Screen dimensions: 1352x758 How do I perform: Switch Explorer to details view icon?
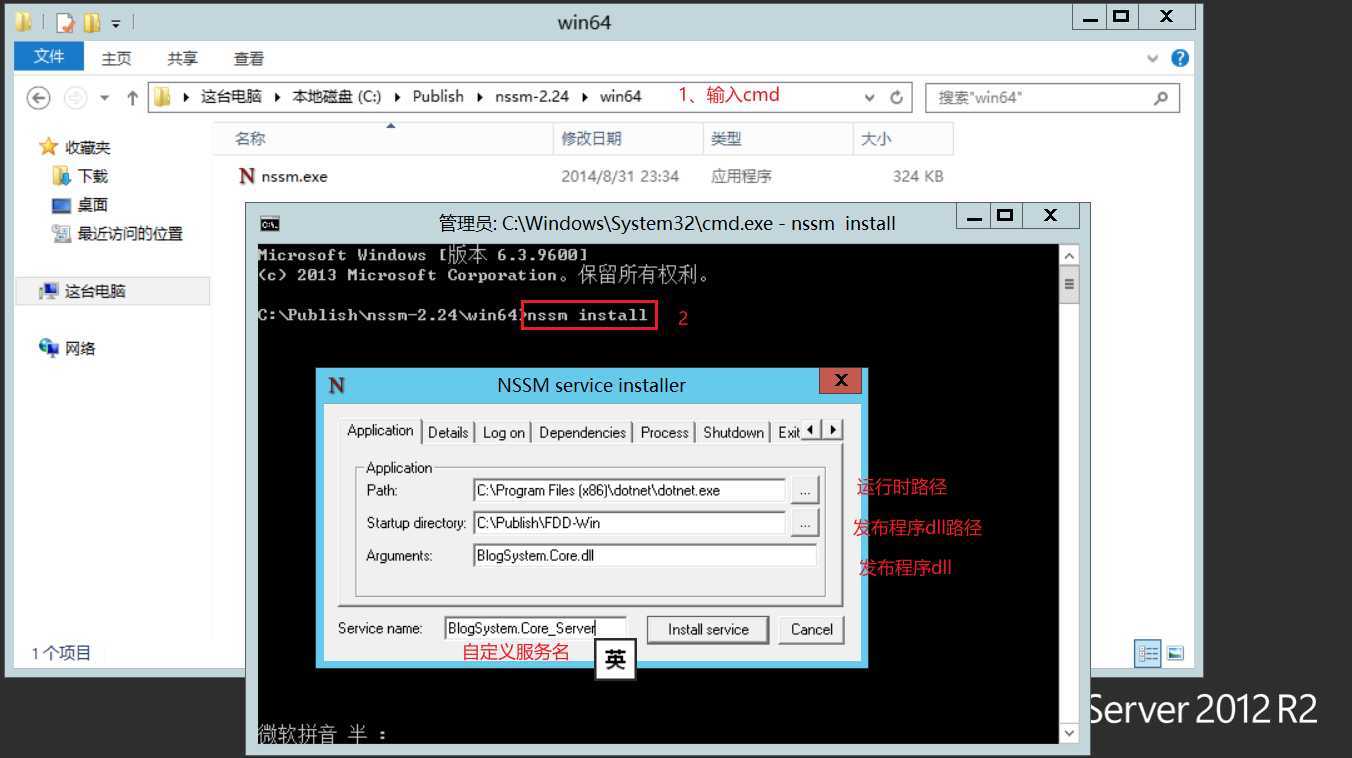click(x=1147, y=653)
